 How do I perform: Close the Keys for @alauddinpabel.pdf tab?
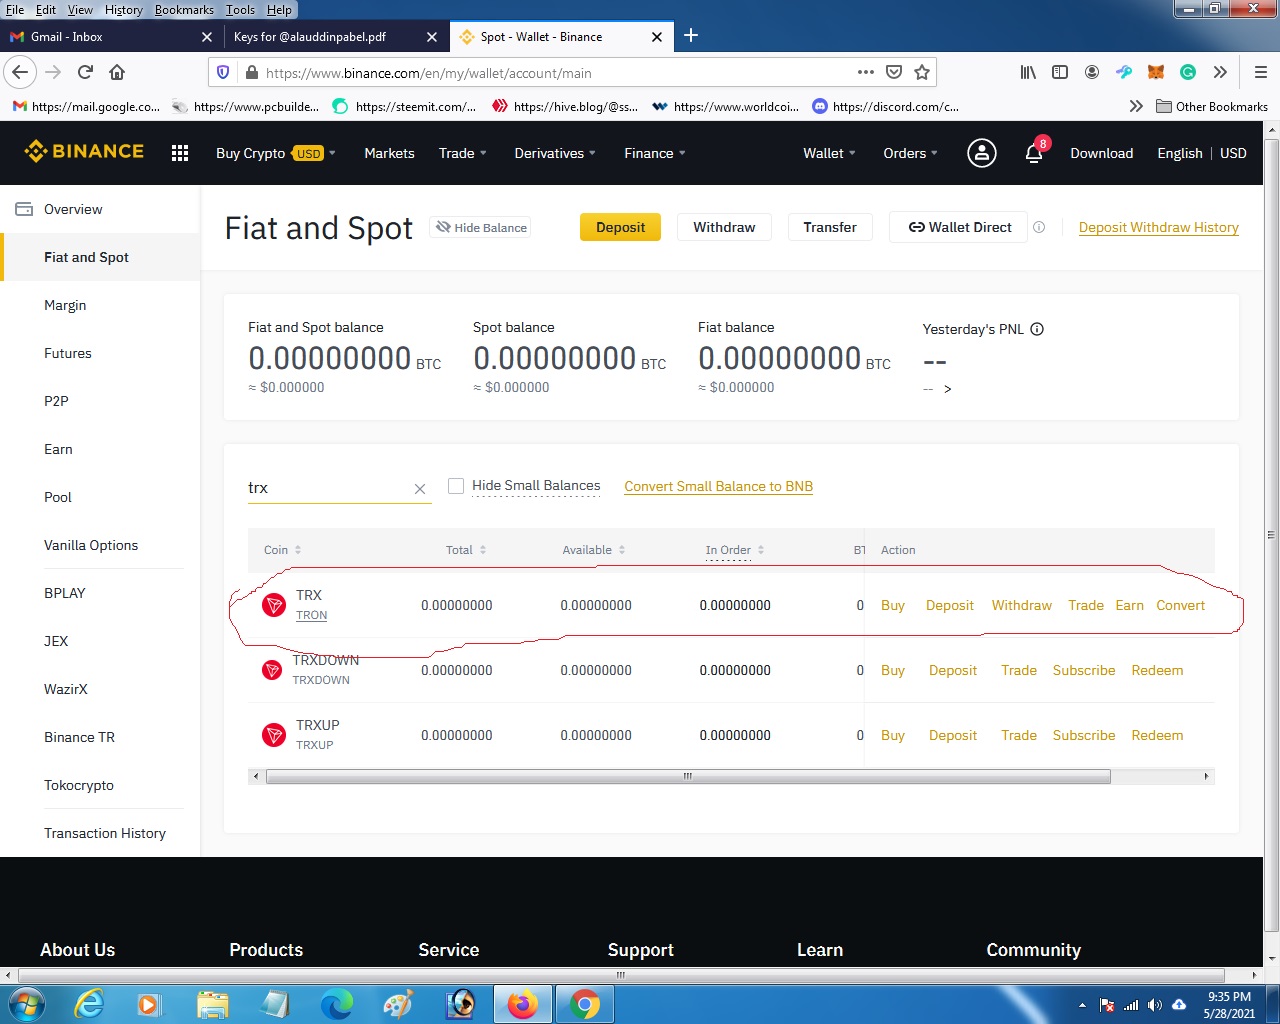[x=432, y=36]
